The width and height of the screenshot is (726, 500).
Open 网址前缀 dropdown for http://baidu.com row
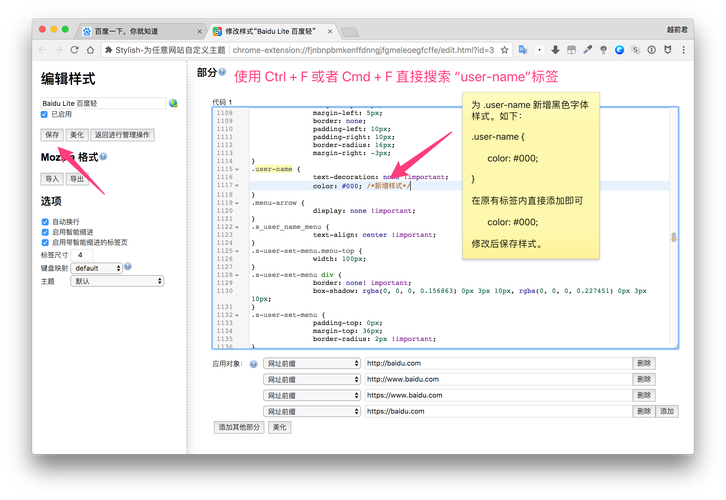coord(311,364)
